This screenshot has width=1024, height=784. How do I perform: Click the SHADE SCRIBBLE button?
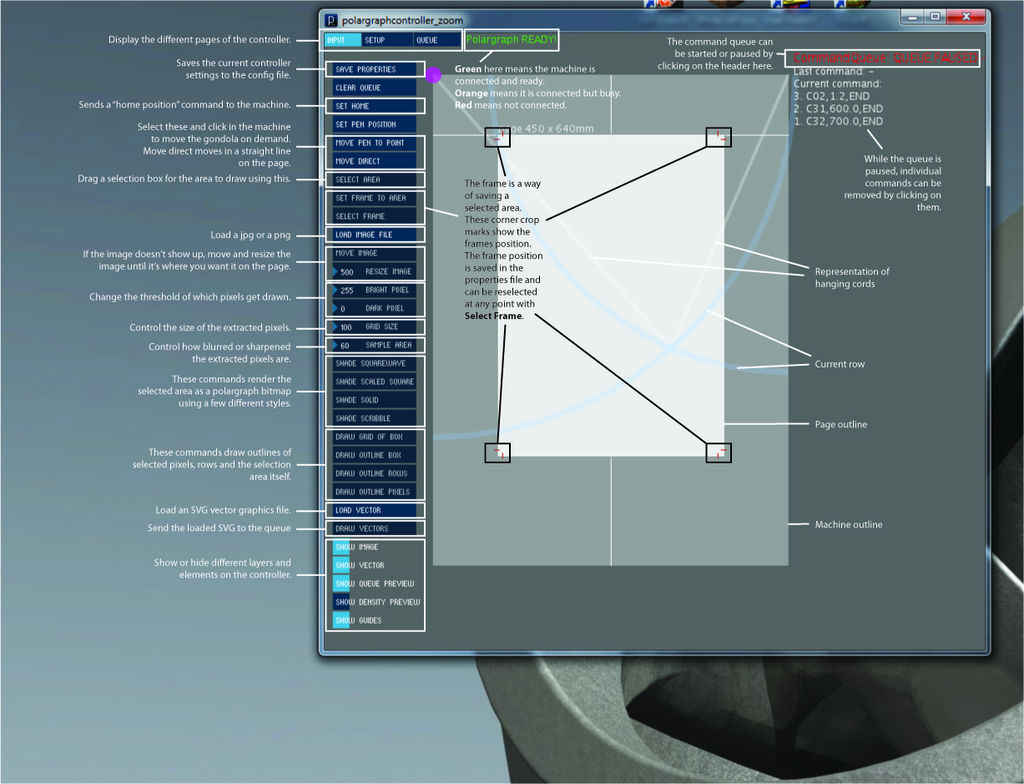(x=374, y=418)
